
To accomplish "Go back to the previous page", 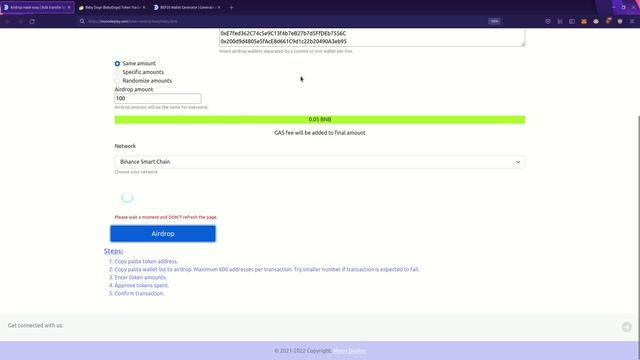I will click(7, 21).
